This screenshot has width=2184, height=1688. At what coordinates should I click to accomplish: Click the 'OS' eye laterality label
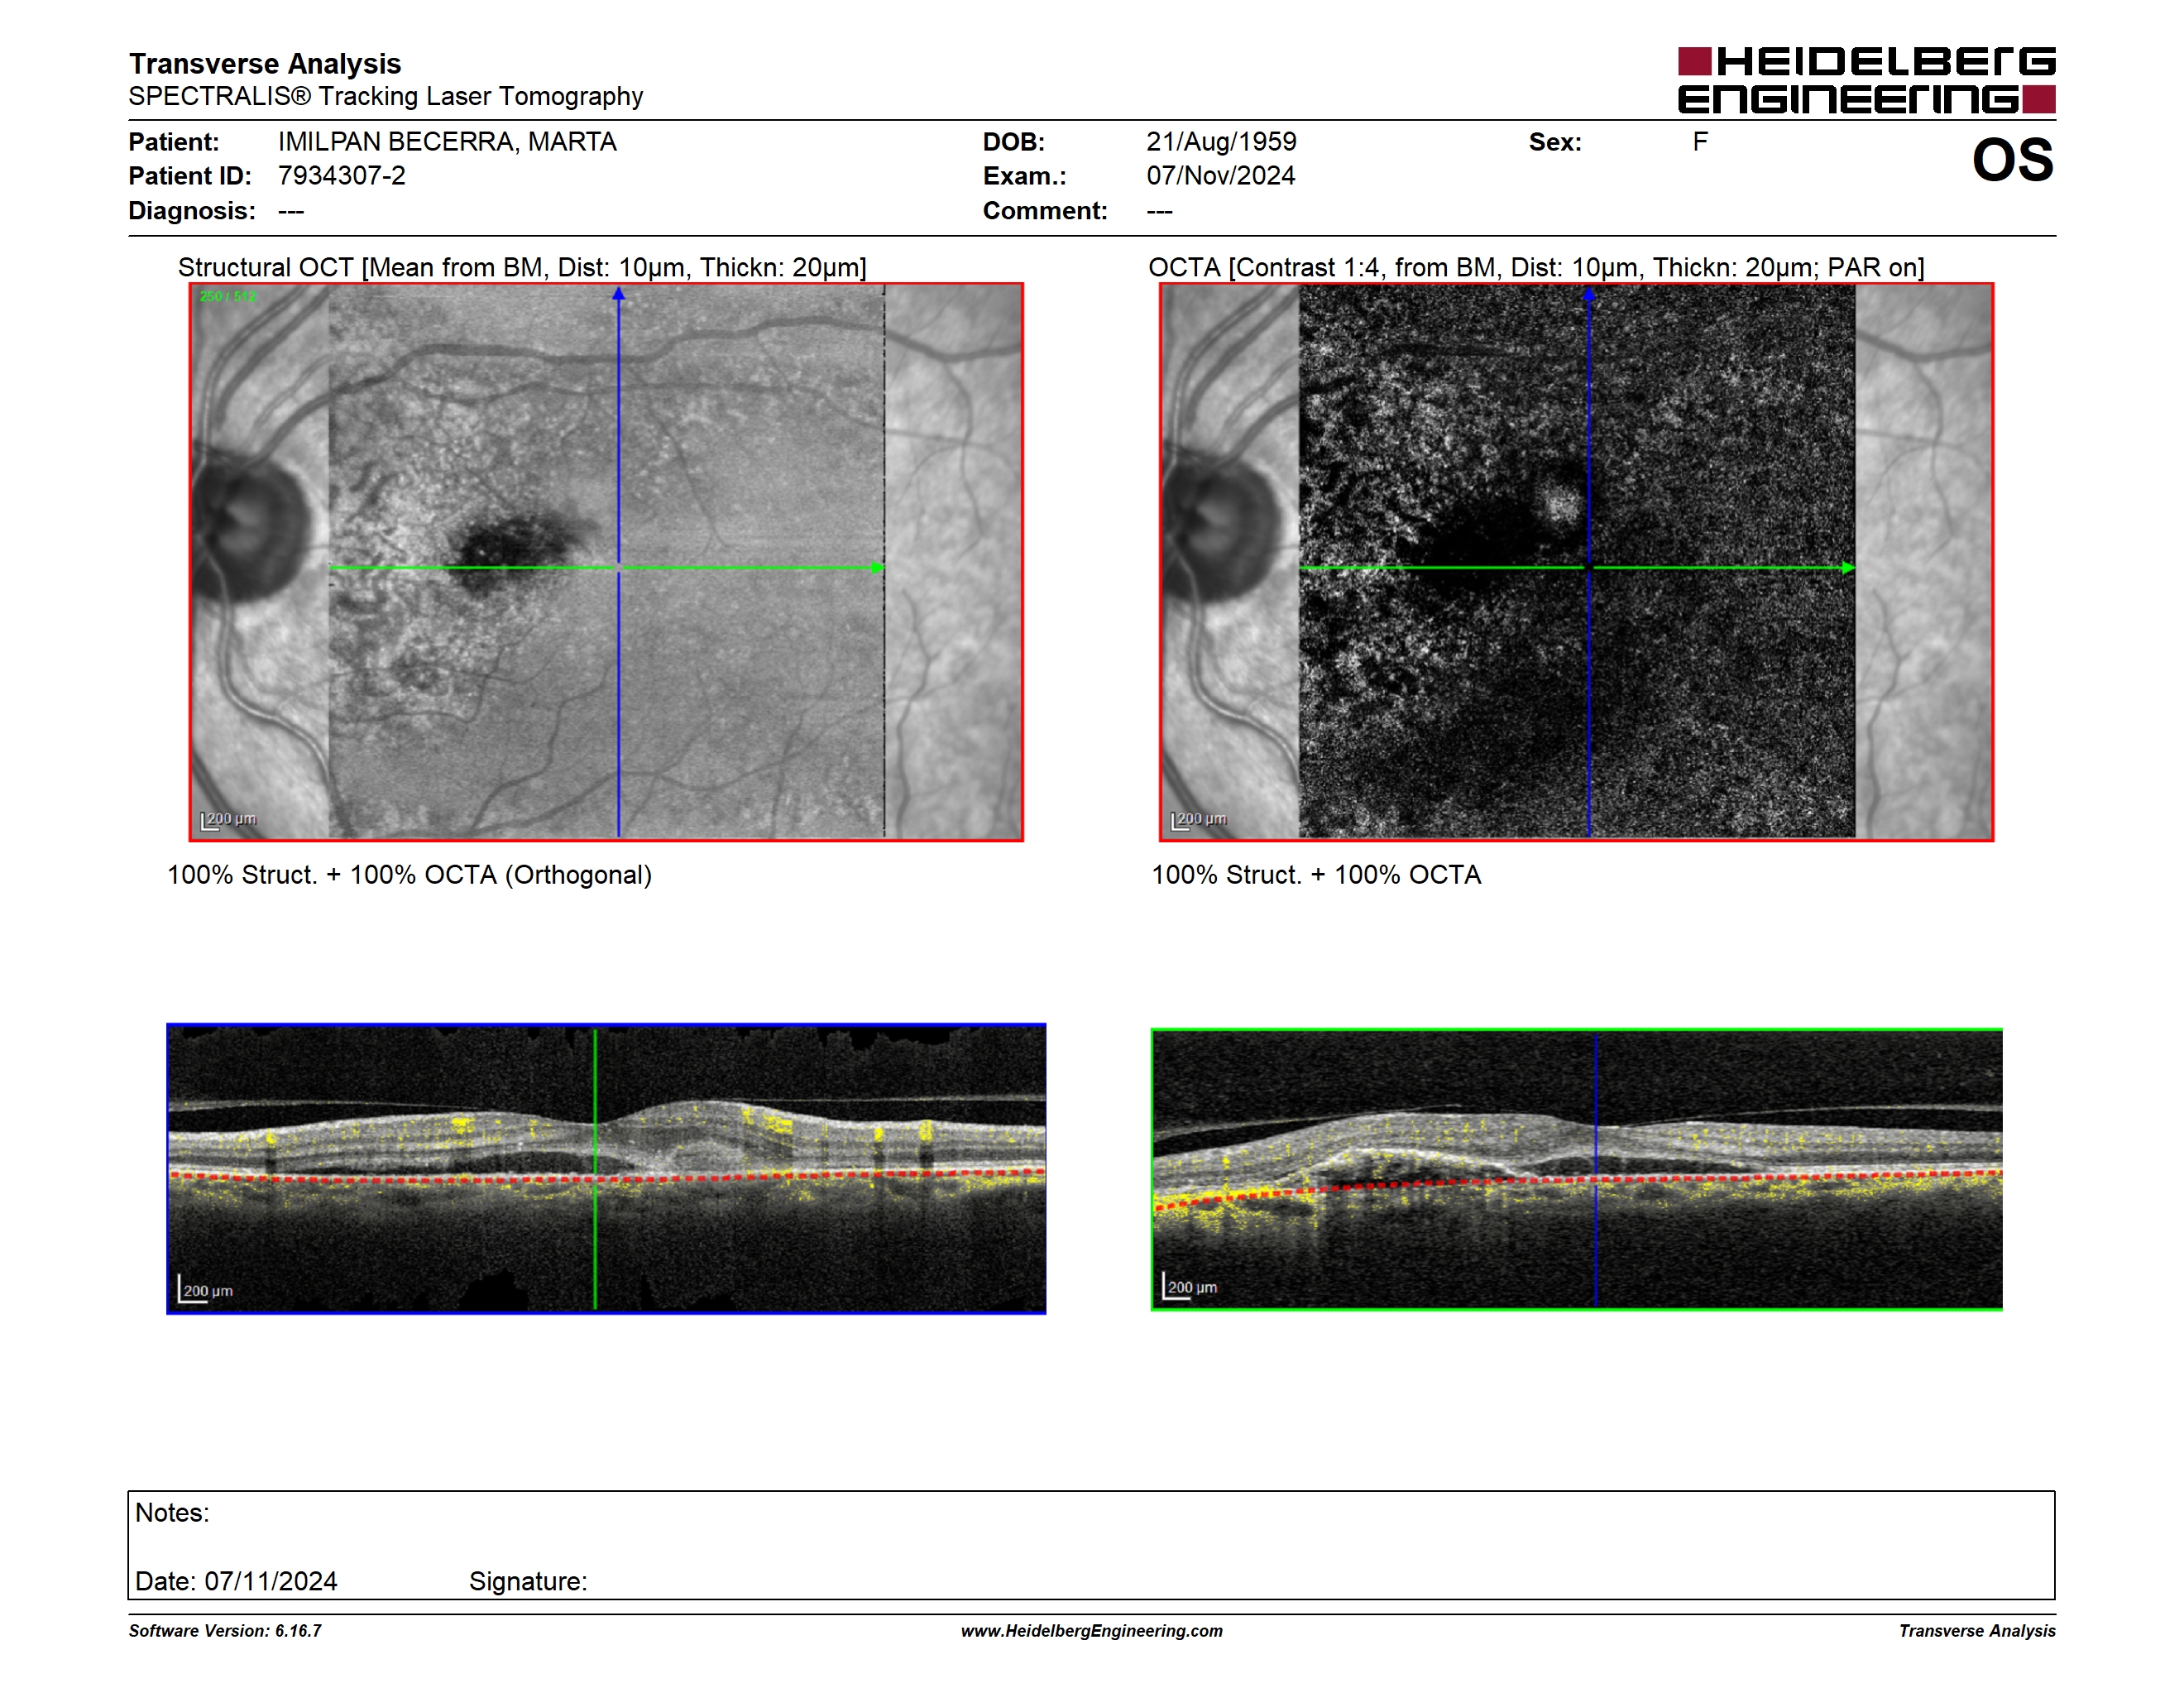[x=2012, y=160]
